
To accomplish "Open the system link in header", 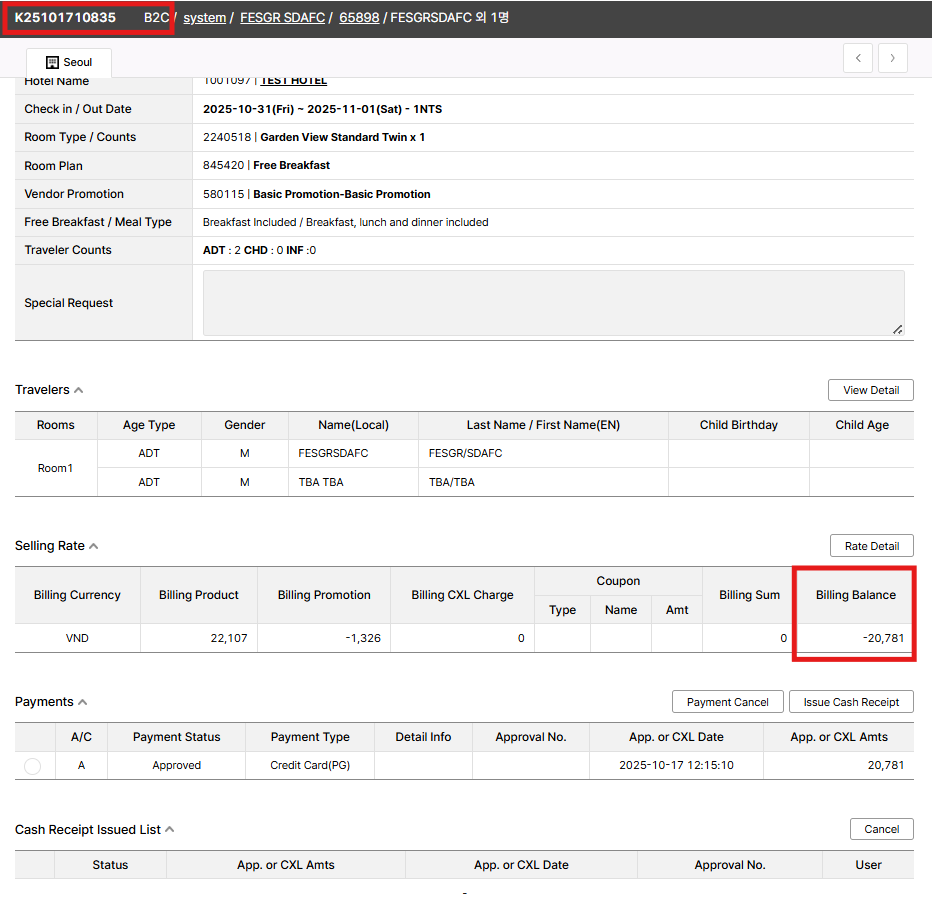I will click(x=204, y=17).
